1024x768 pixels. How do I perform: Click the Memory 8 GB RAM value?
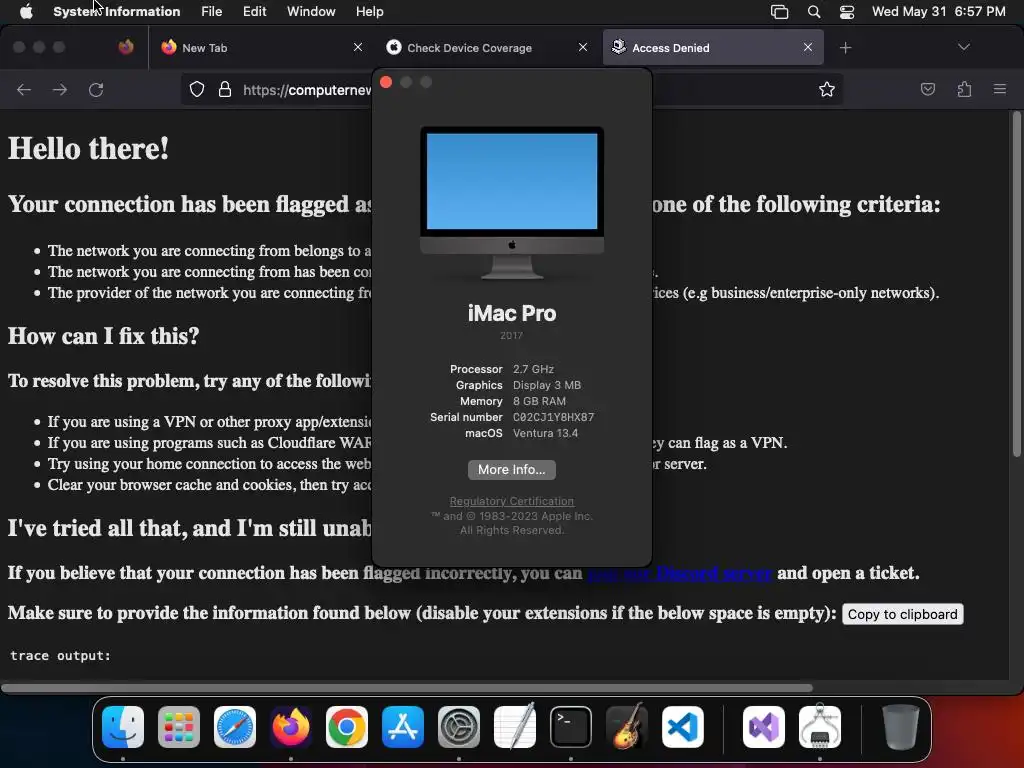click(539, 401)
